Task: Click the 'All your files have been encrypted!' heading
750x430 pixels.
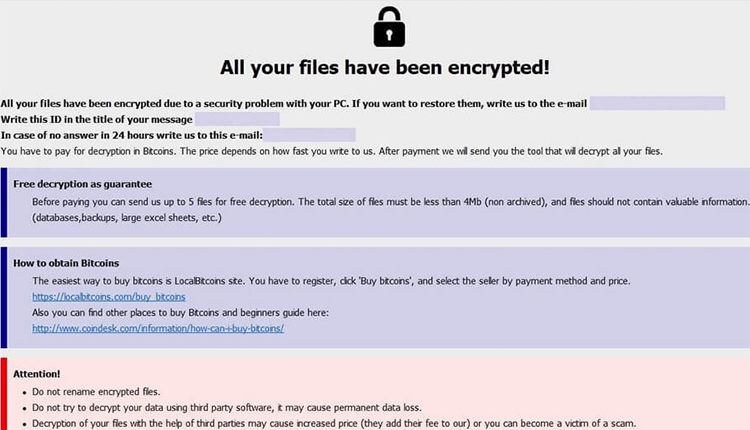Action: (385, 68)
